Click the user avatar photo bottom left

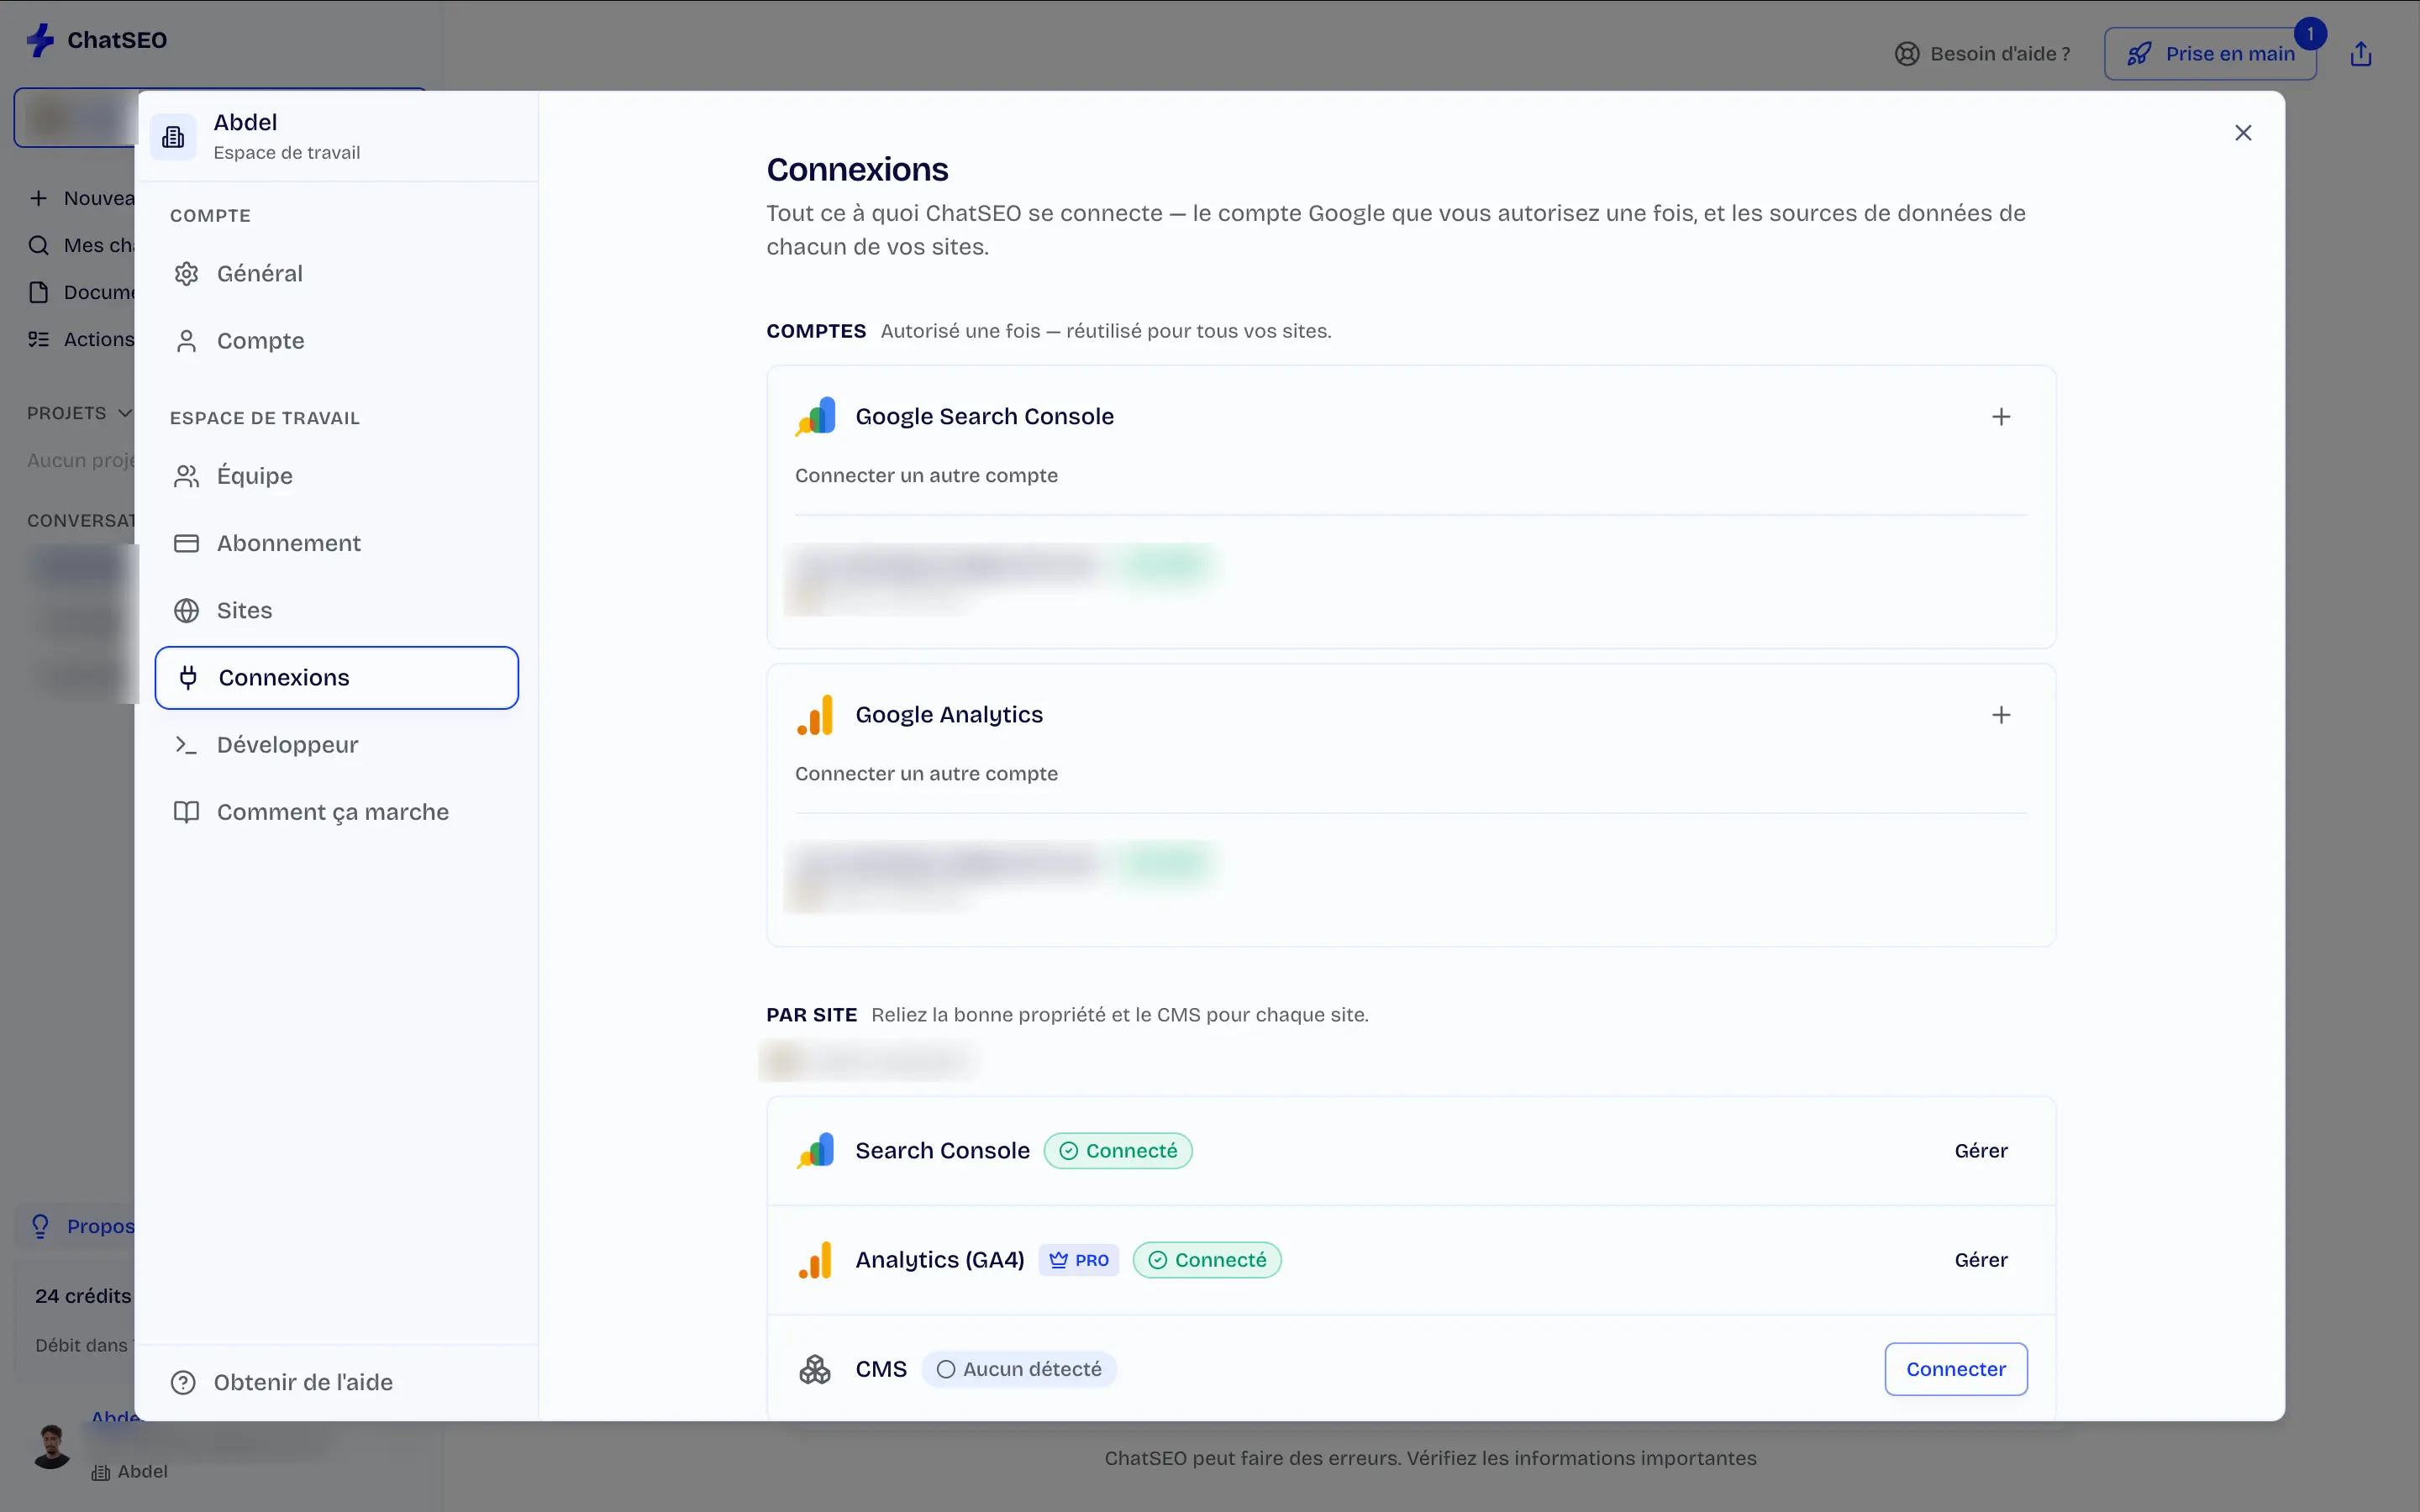(x=51, y=1447)
